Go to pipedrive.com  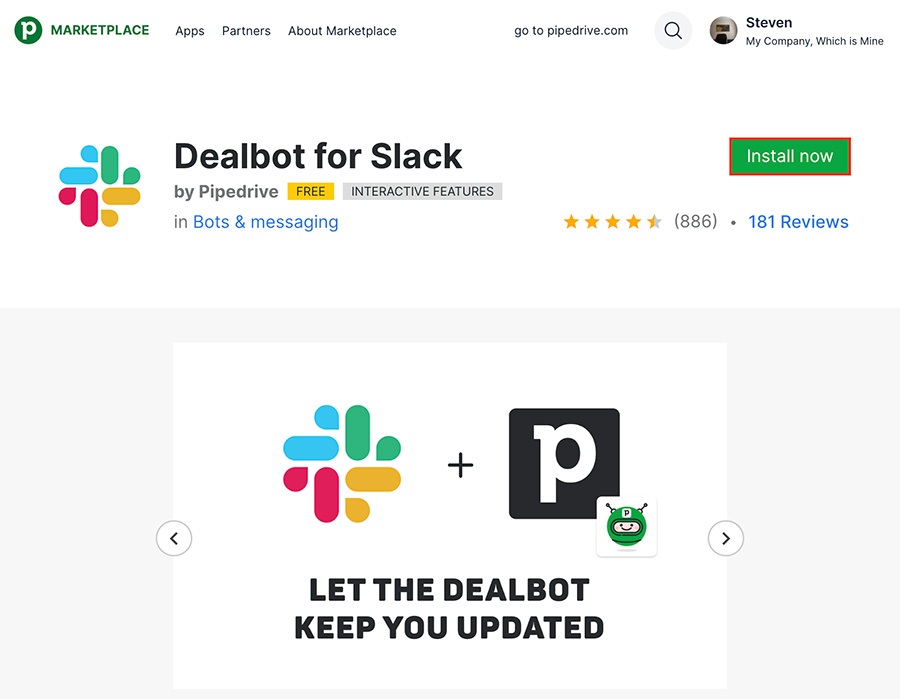tap(570, 31)
